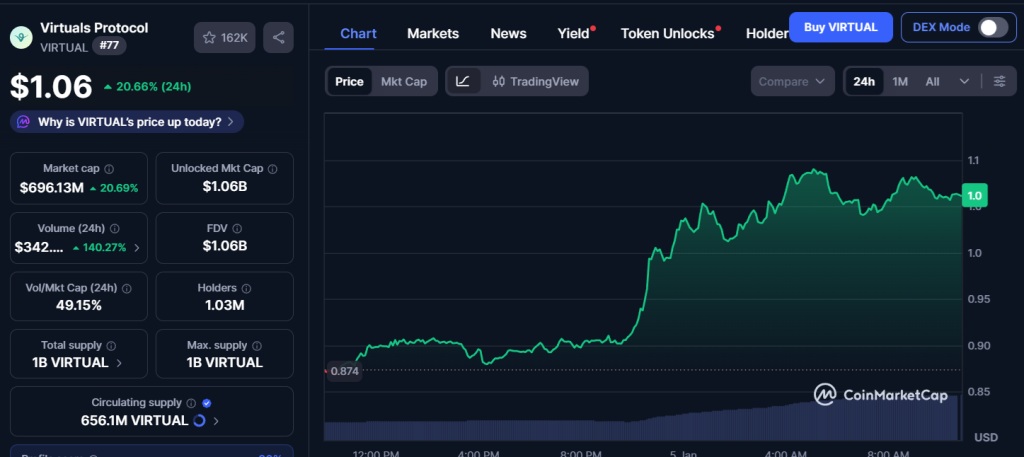Expand more time range options chevron
The image size is (1024, 457).
964,81
